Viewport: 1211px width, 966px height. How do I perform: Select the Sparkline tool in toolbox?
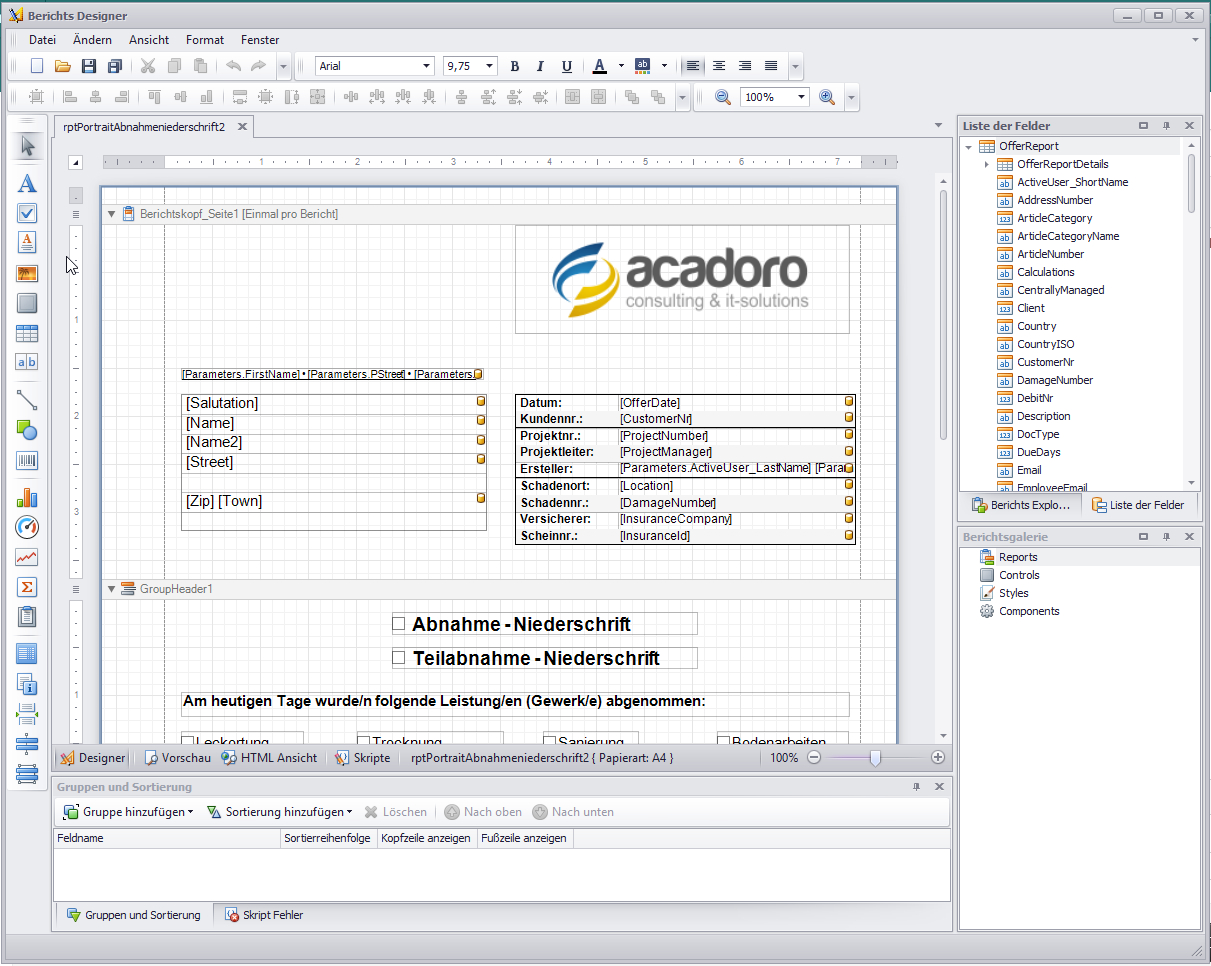tap(27, 557)
